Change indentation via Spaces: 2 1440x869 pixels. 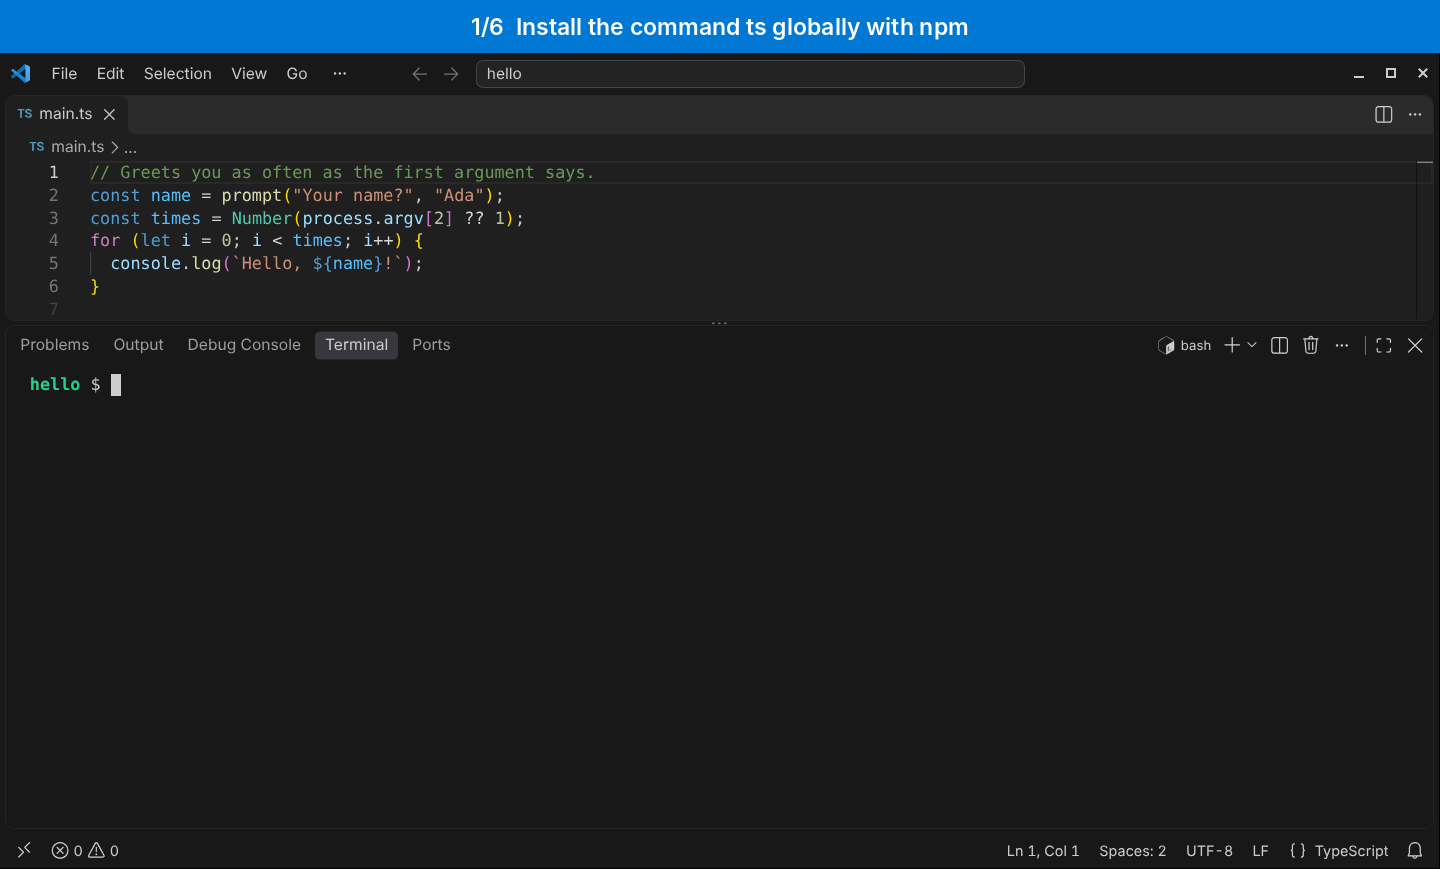[1132, 851]
